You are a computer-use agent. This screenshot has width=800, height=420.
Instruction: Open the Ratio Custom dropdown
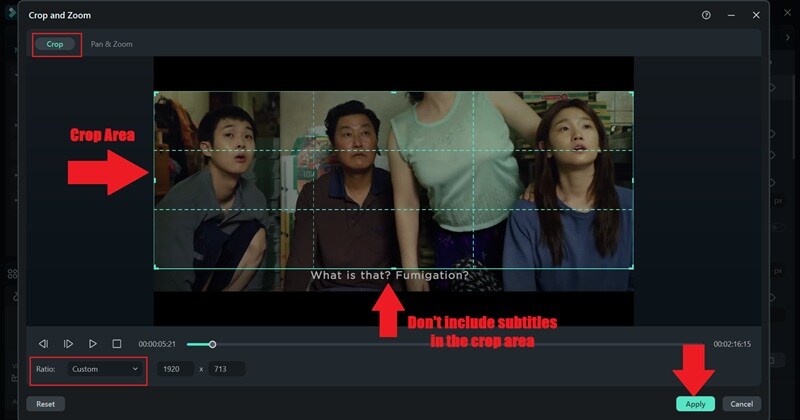[105, 369]
